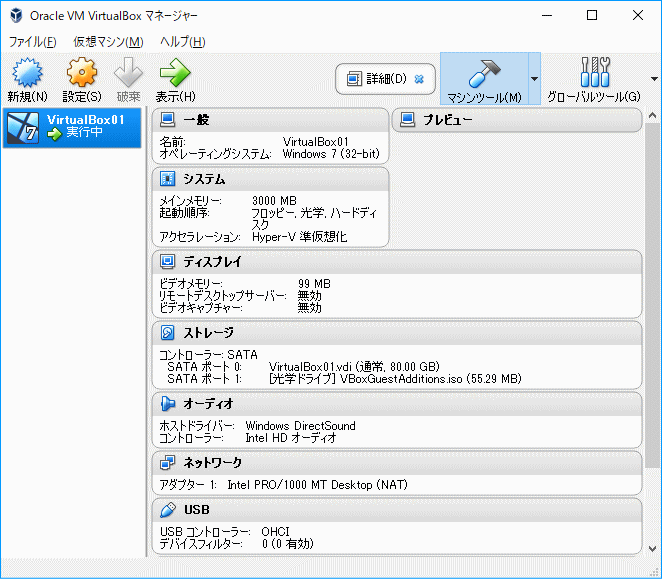Click the プレビュー section monitor icon

407,120
